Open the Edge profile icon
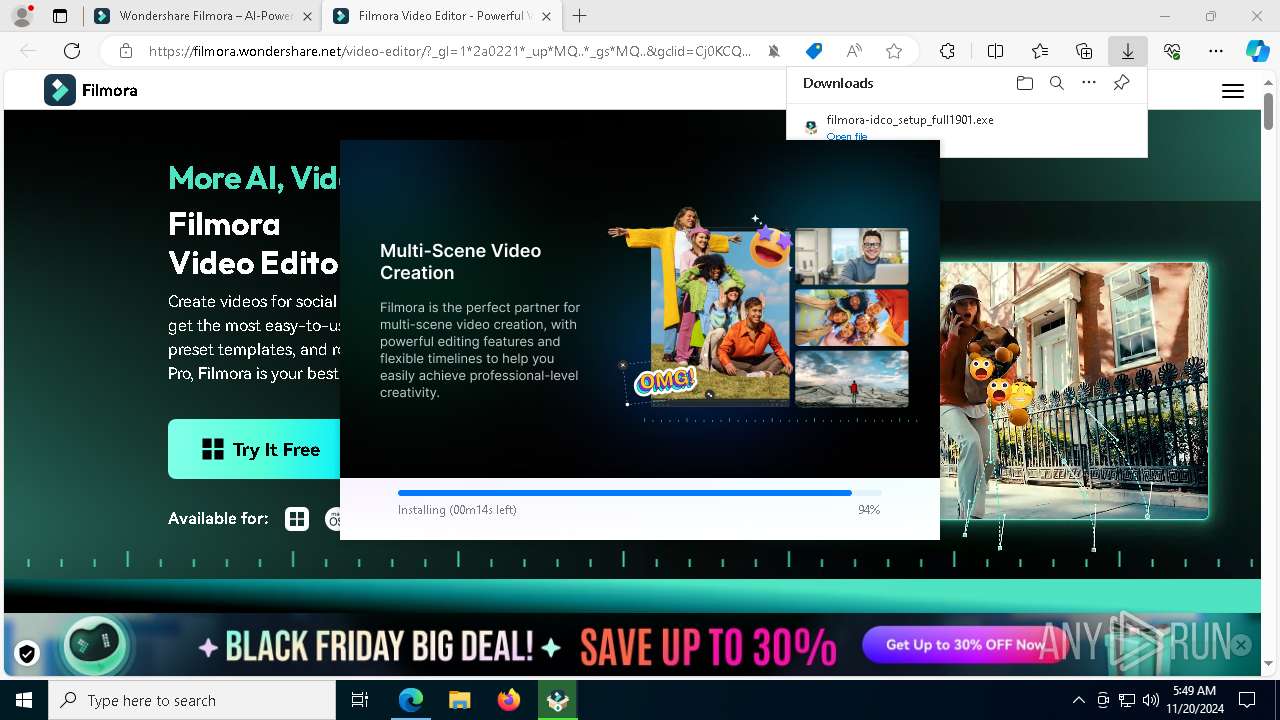1280x720 pixels. point(22,16)
